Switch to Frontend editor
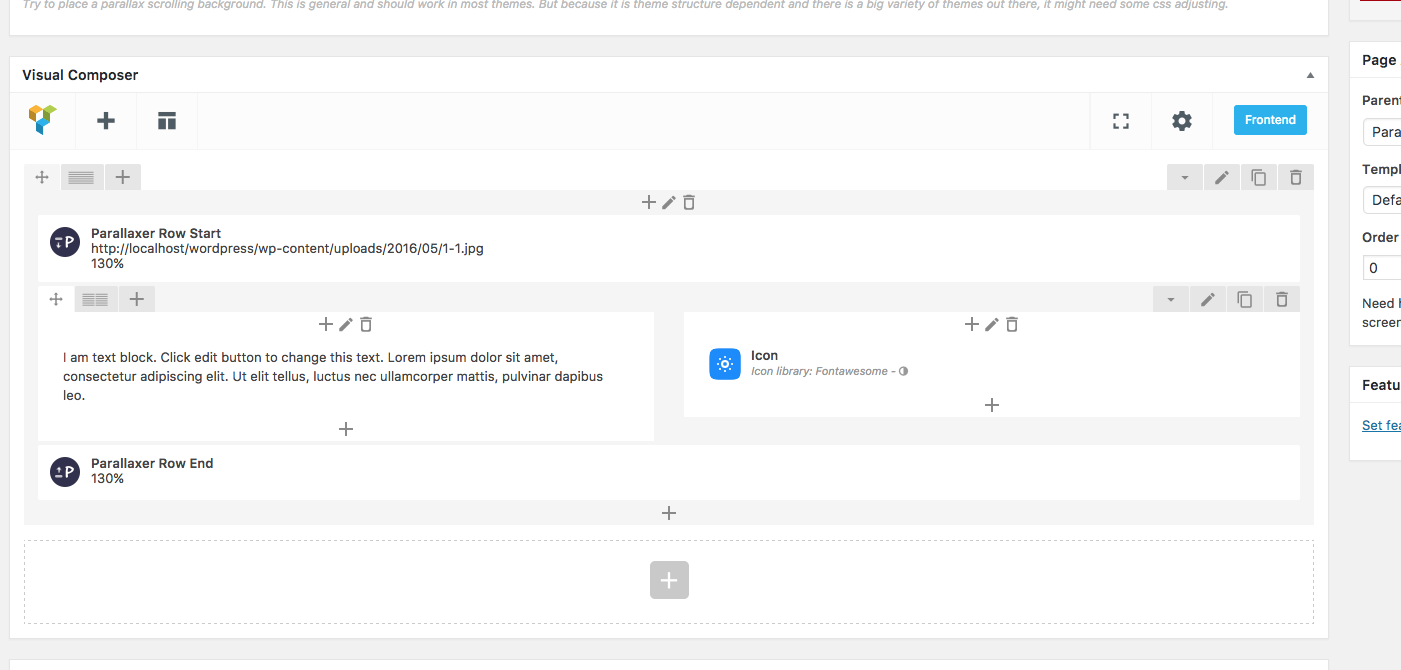Image resolution: width=1401 pixels, height=670 pixels. 1270,120
